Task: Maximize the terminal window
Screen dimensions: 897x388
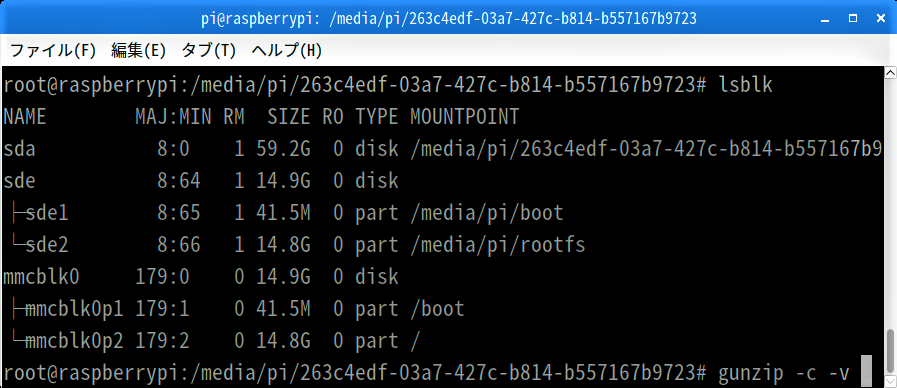Action: pos(853,19)
